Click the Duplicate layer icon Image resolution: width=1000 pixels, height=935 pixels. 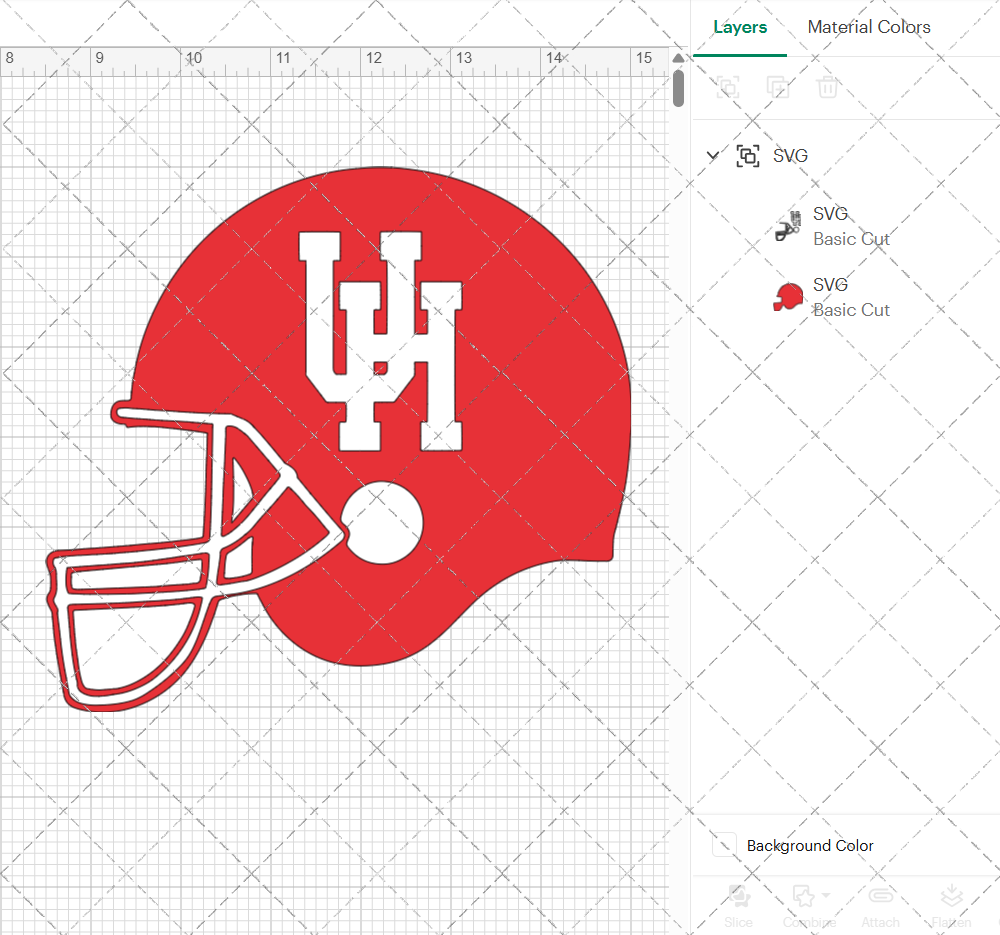tap(777, 87)
